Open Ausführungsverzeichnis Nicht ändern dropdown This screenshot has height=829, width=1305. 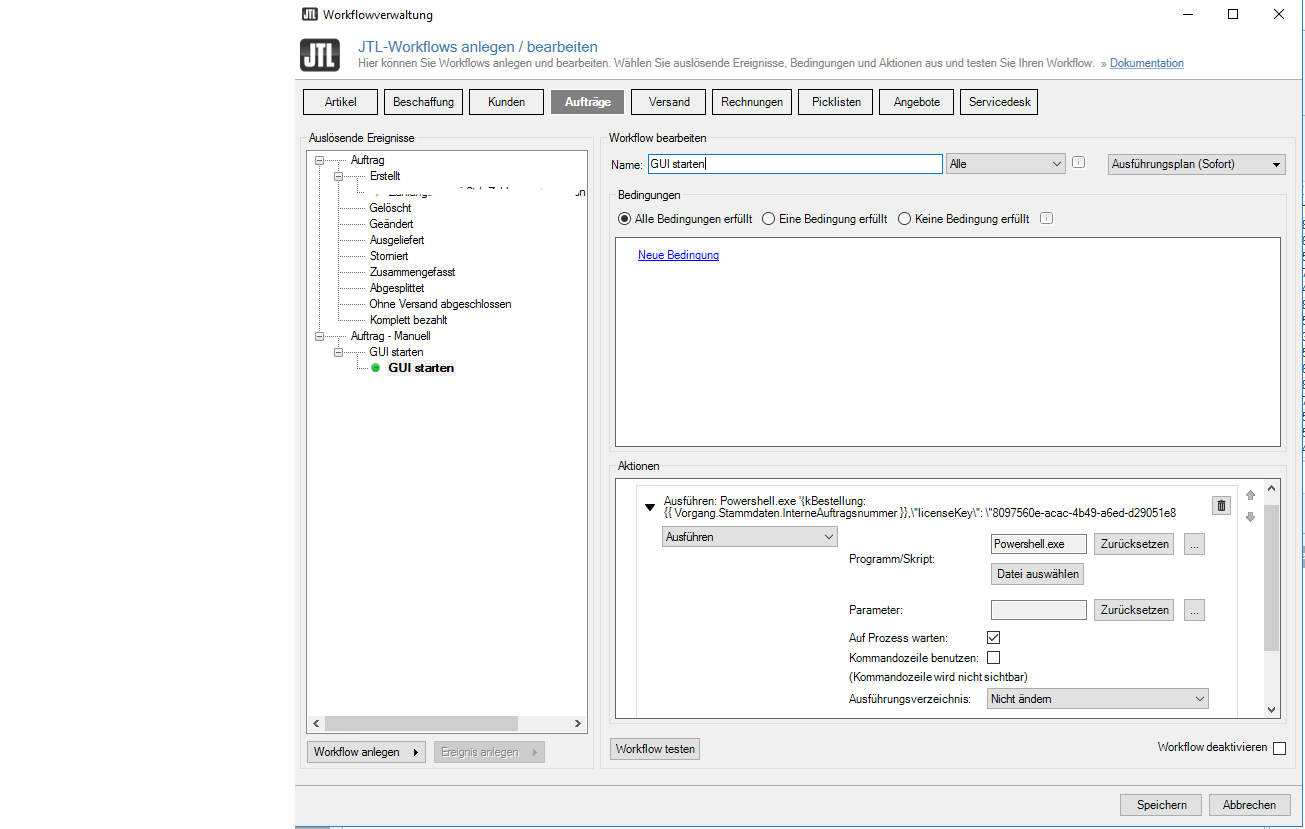(1098, 699)
